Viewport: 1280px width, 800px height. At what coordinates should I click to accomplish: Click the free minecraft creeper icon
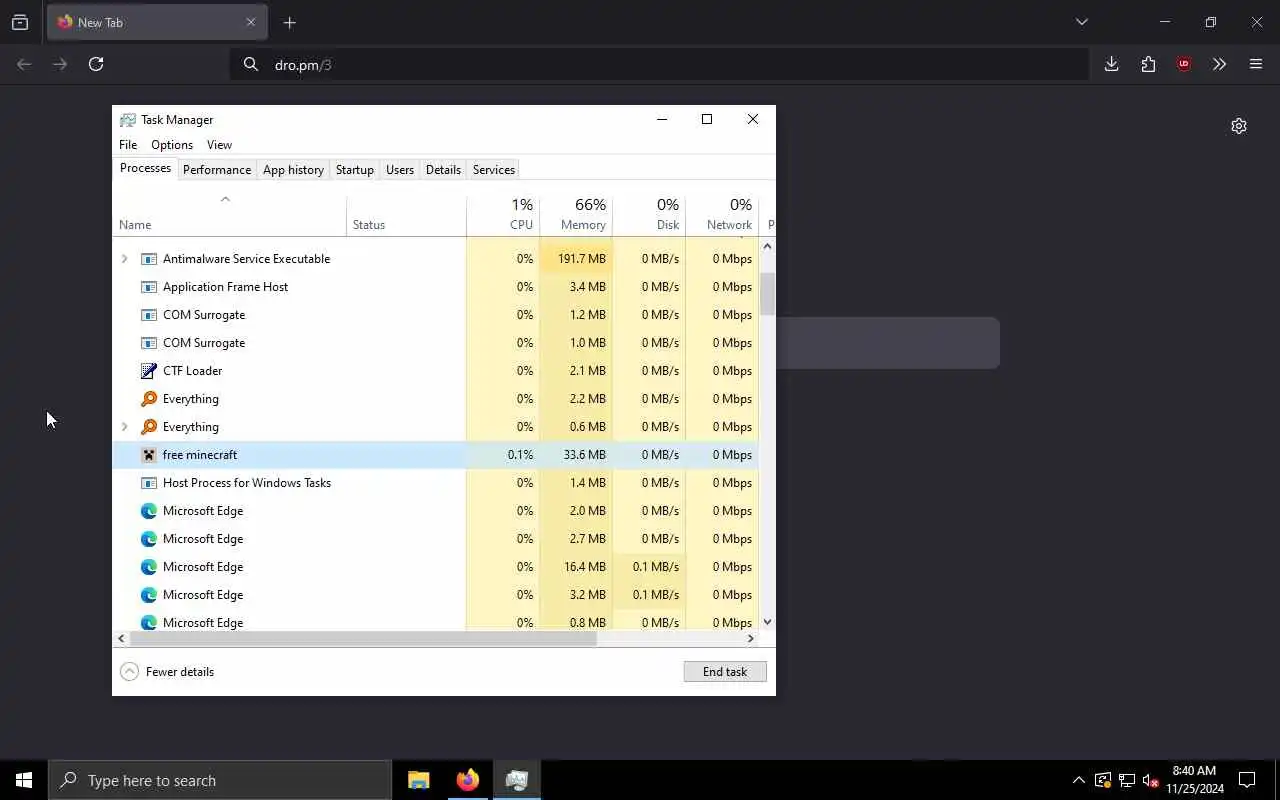[149, 455]
